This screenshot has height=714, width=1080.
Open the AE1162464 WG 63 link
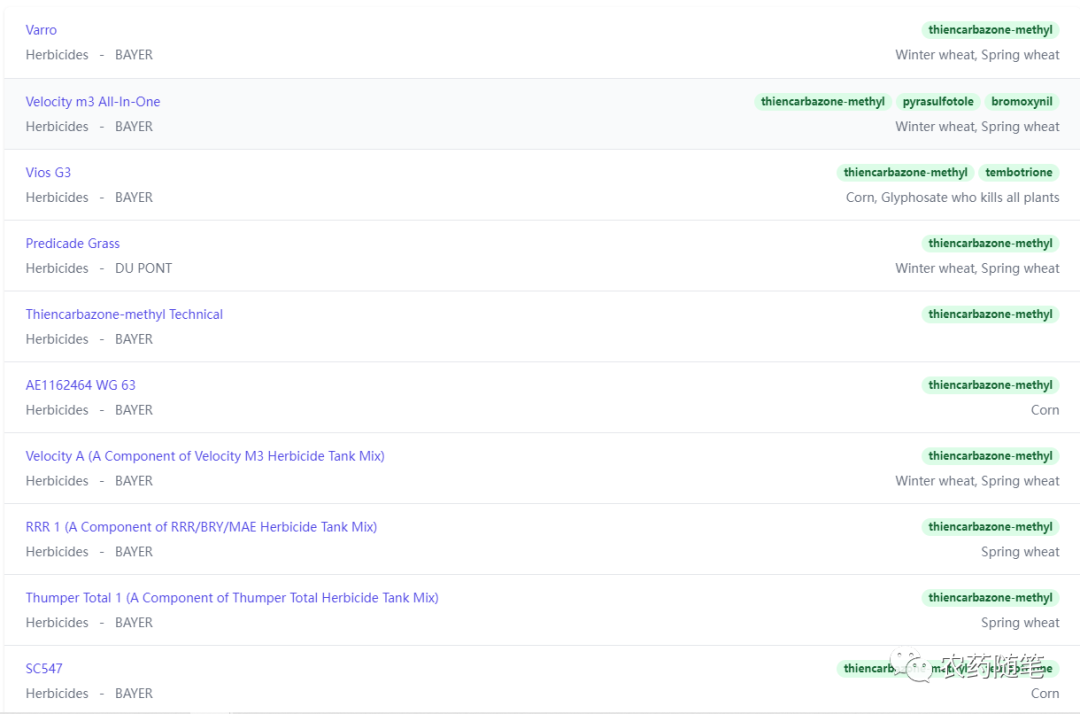tap(81, 385)
